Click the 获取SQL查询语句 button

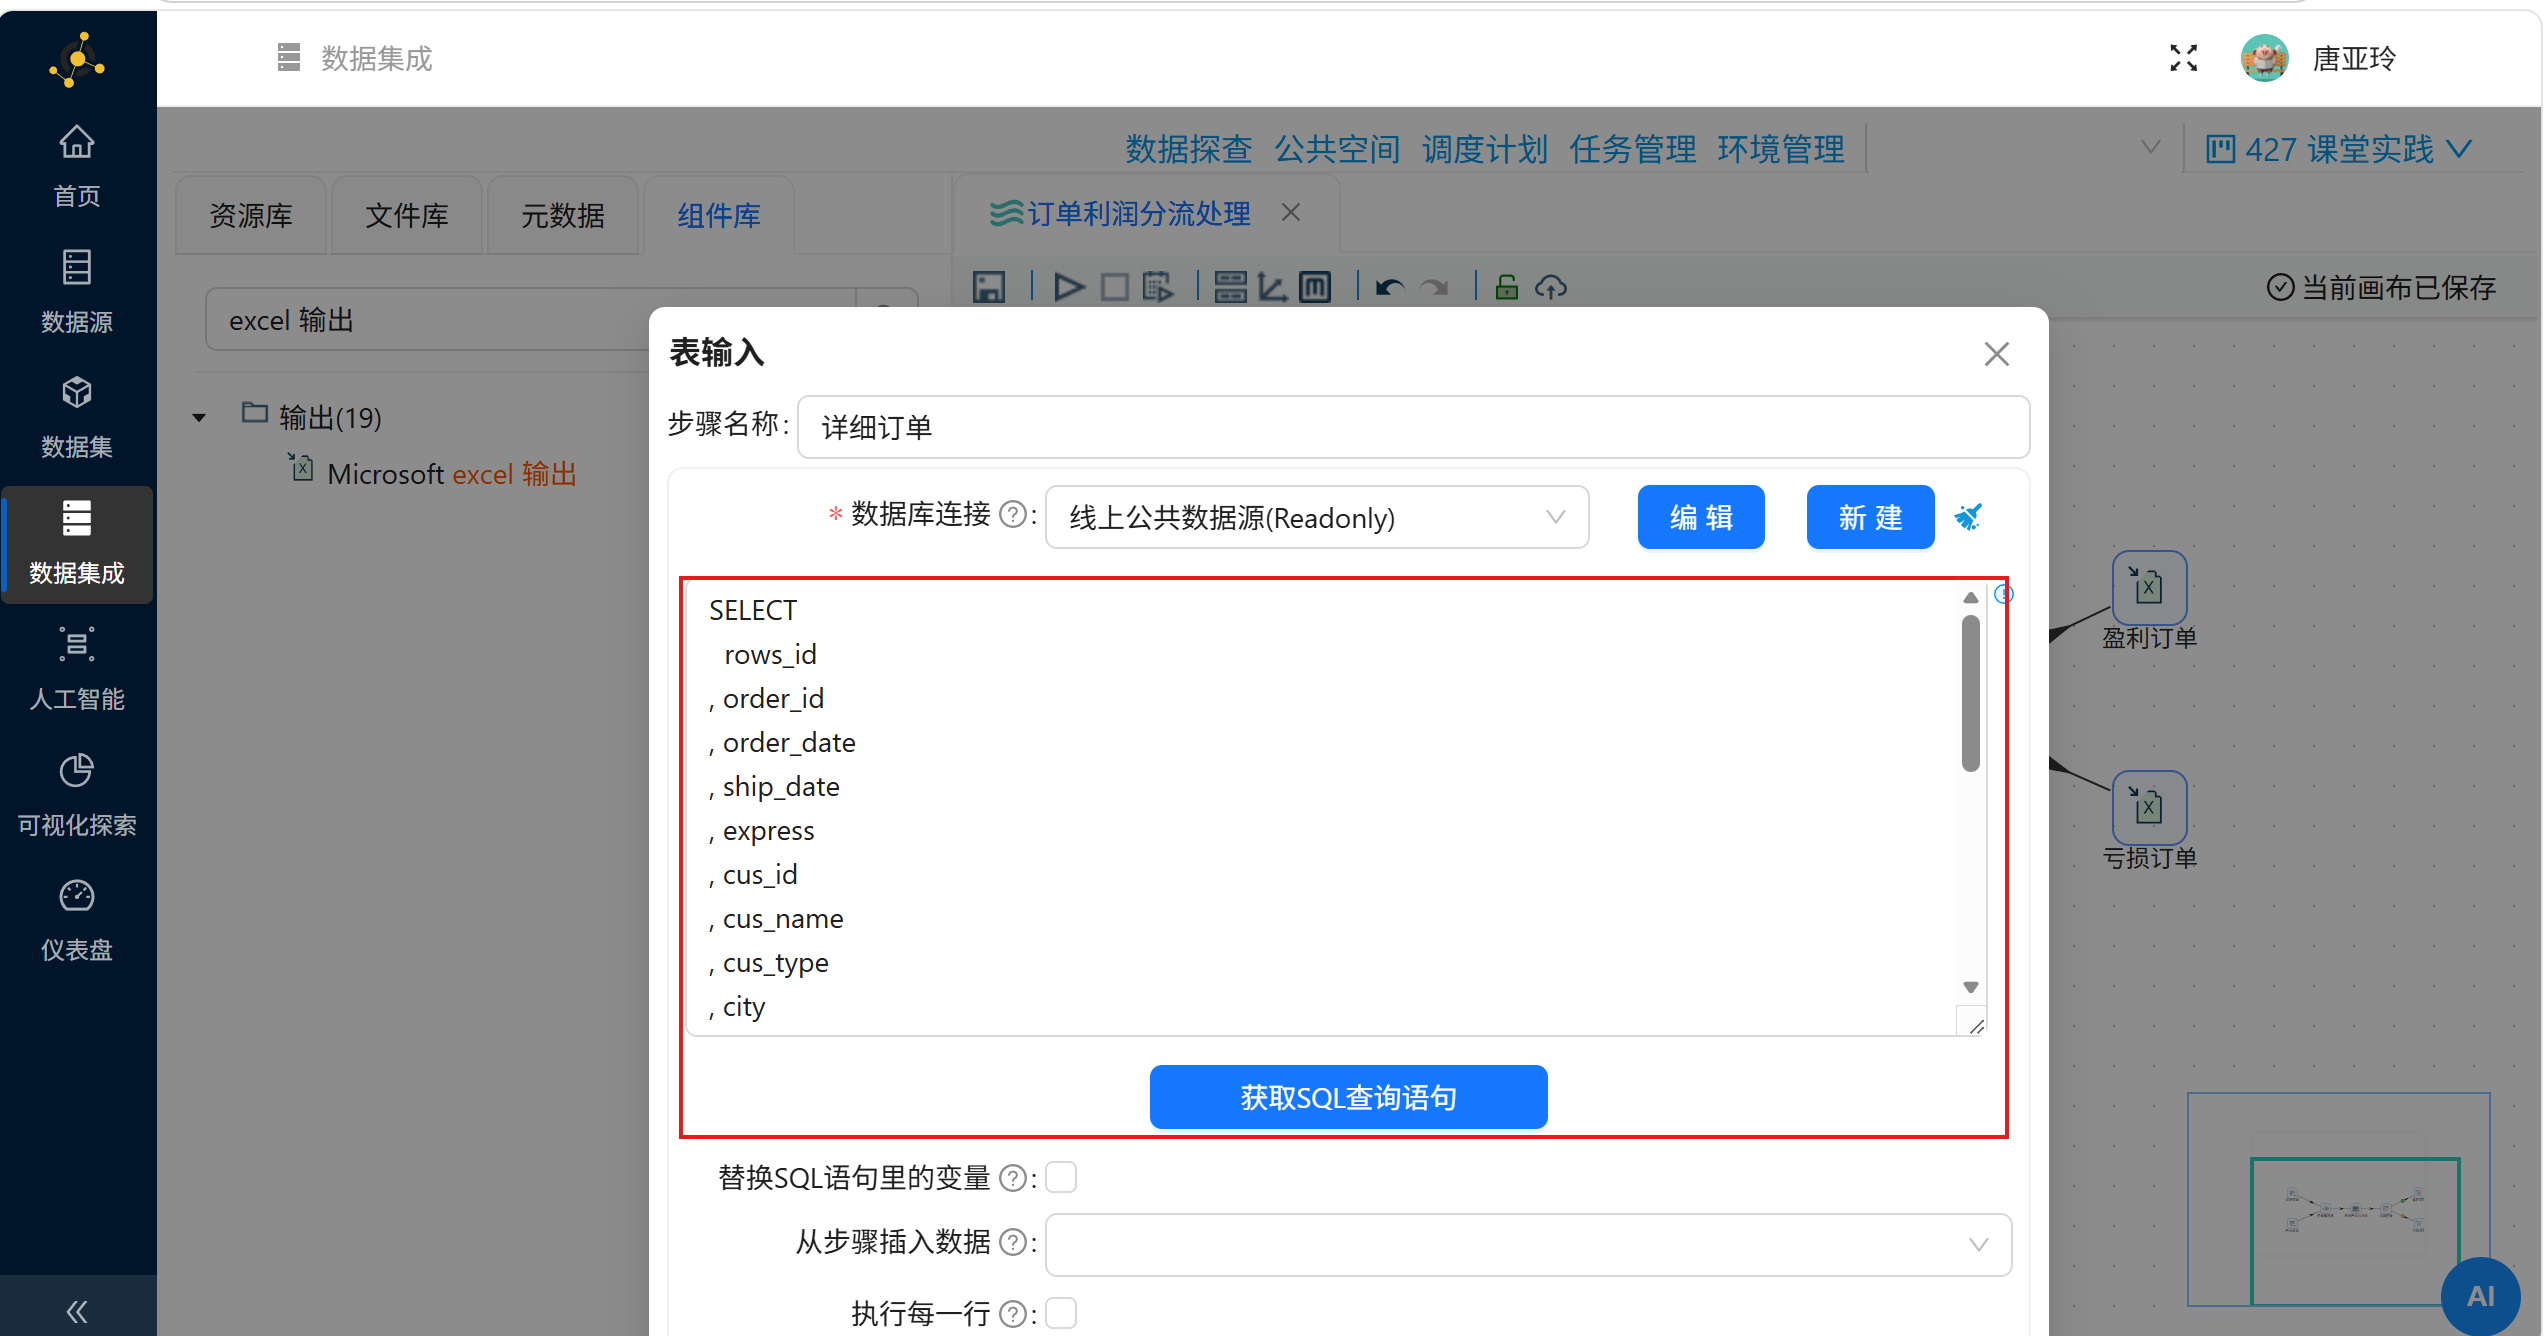[1348, 1097]
